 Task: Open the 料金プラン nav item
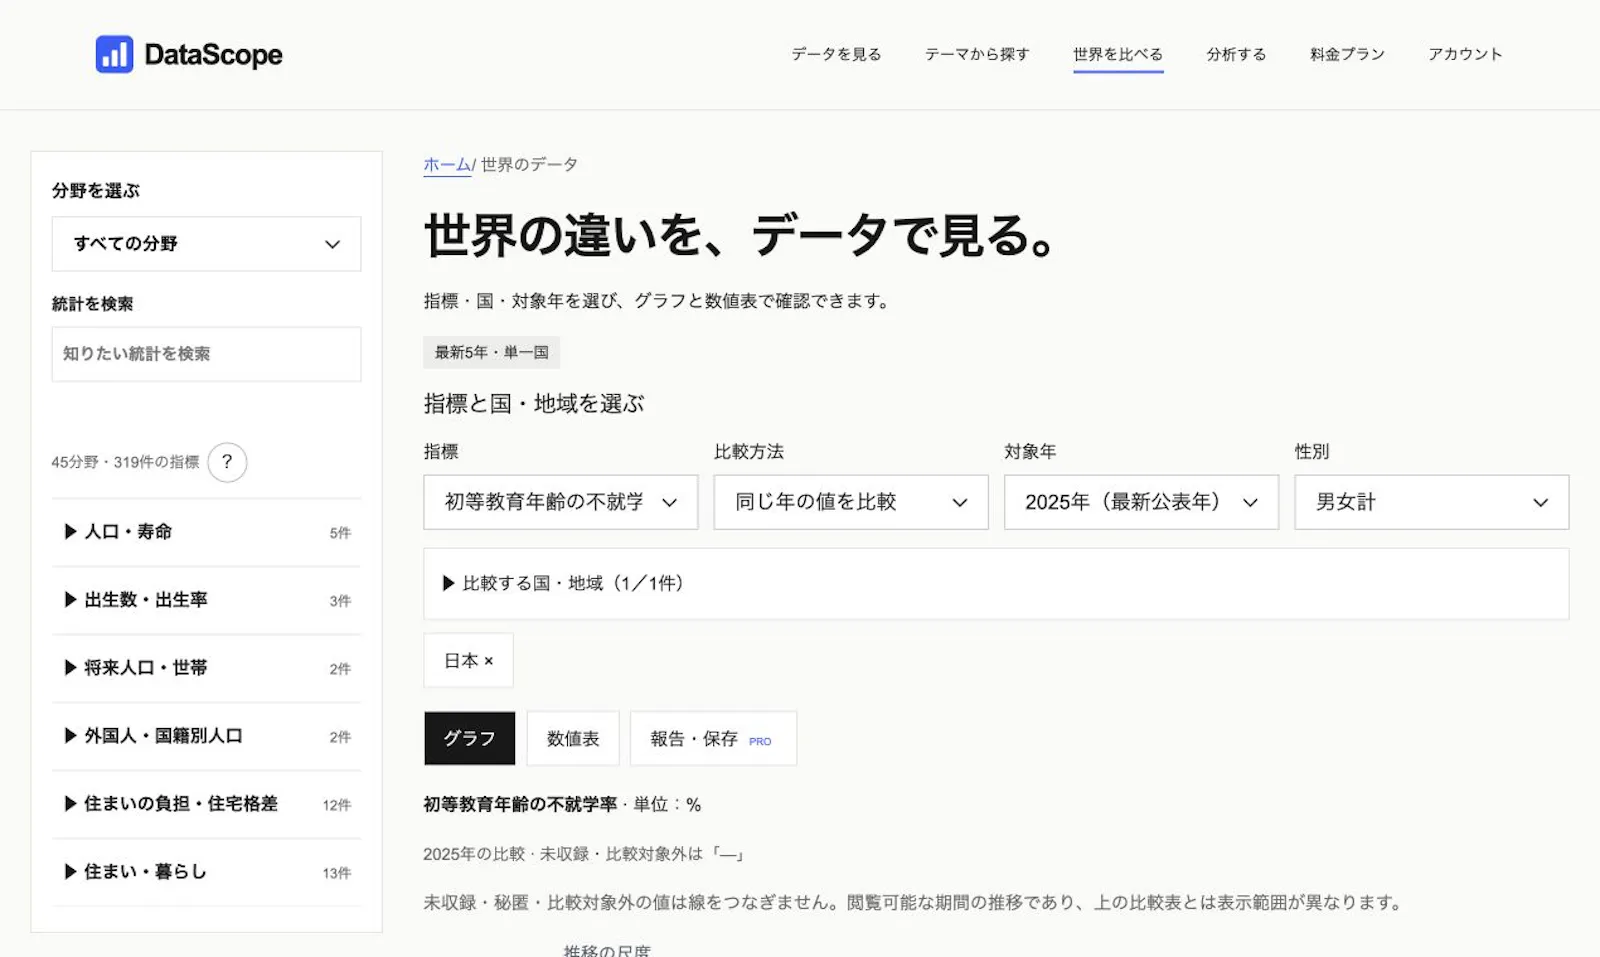tap(1347, 54)
